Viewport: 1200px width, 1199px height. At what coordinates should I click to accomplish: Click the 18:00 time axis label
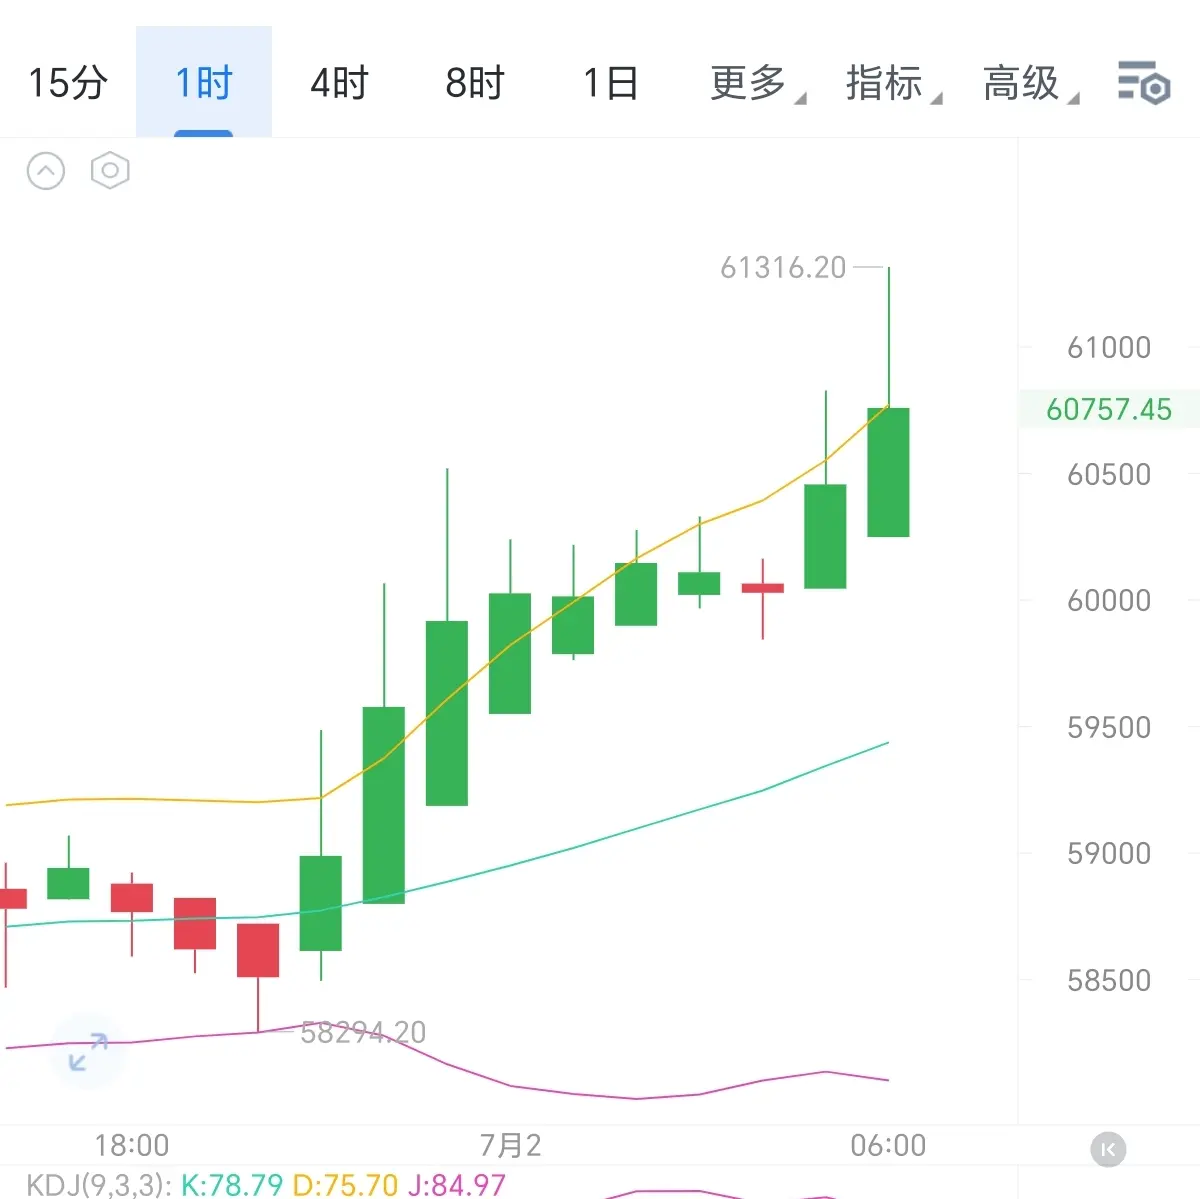132,1145
